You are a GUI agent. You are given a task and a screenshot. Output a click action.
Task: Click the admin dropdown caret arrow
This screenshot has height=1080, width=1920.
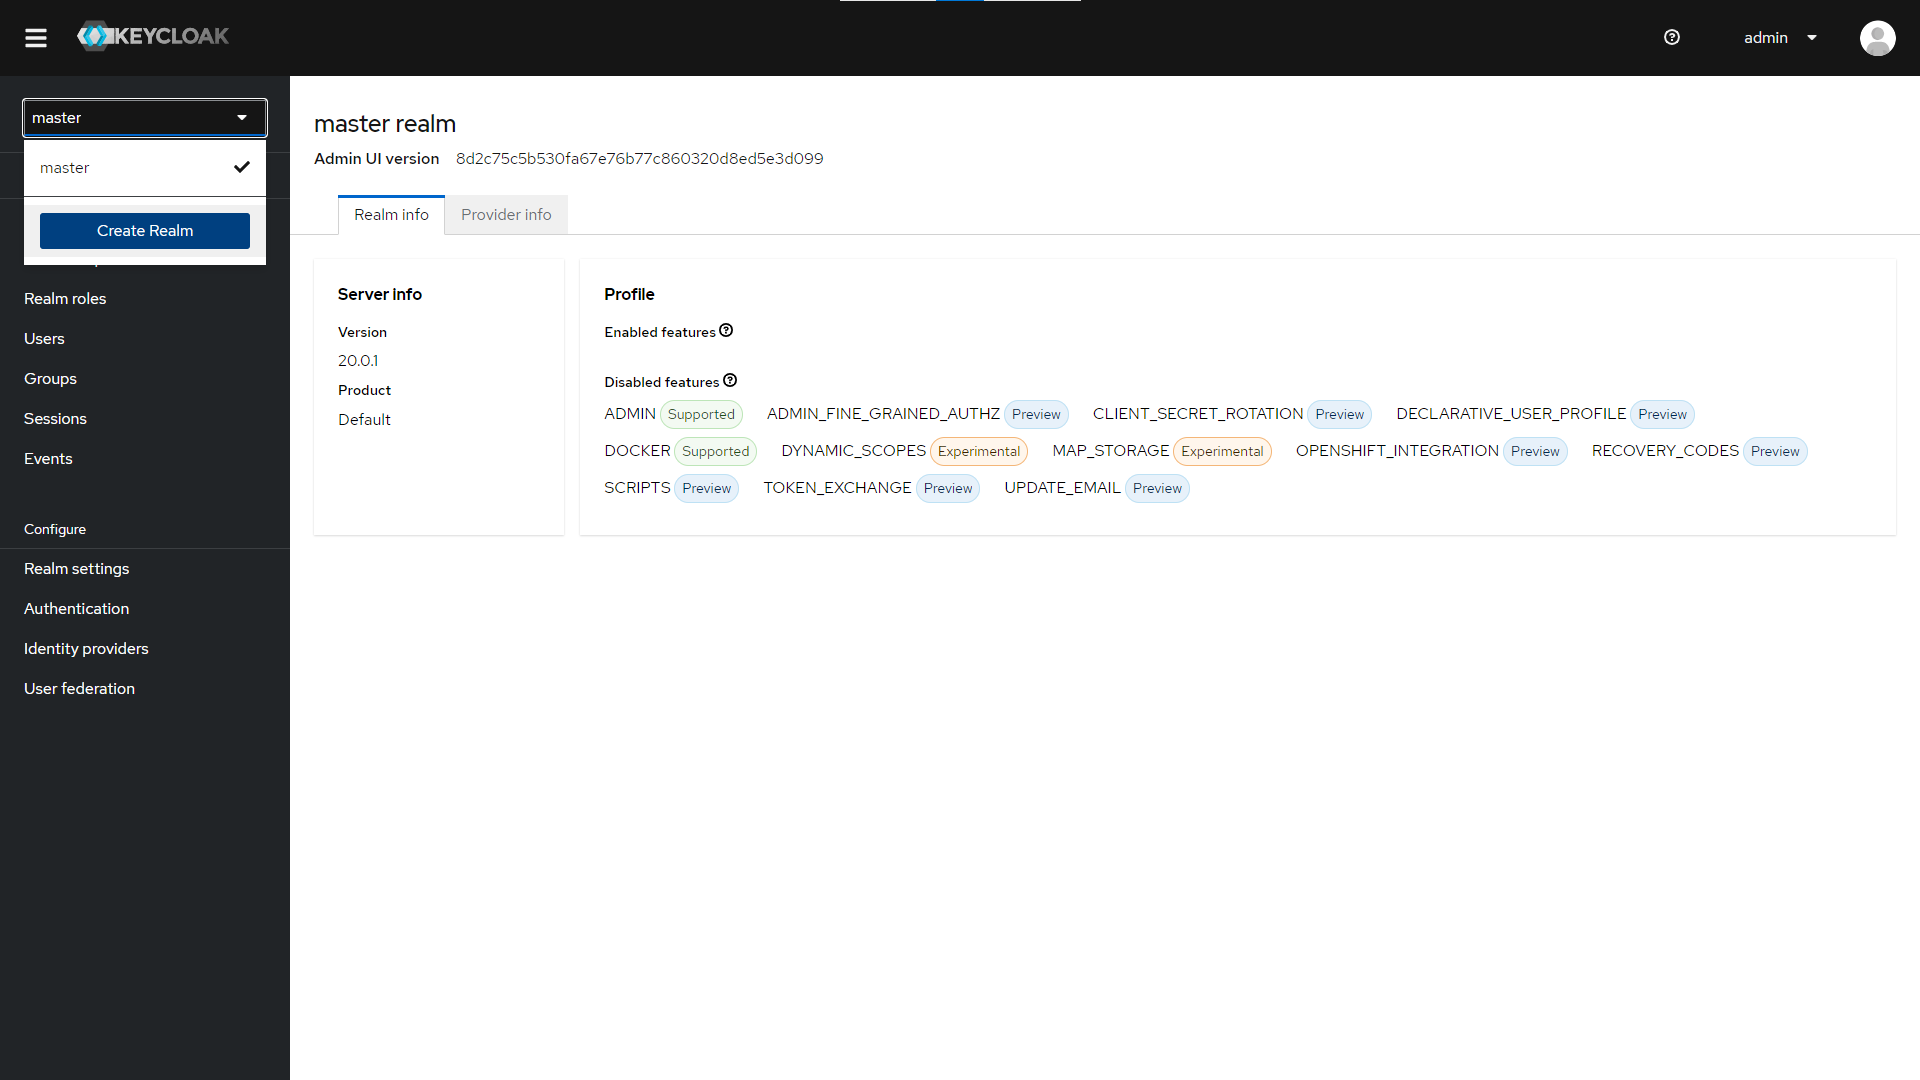click(1812, 38)
